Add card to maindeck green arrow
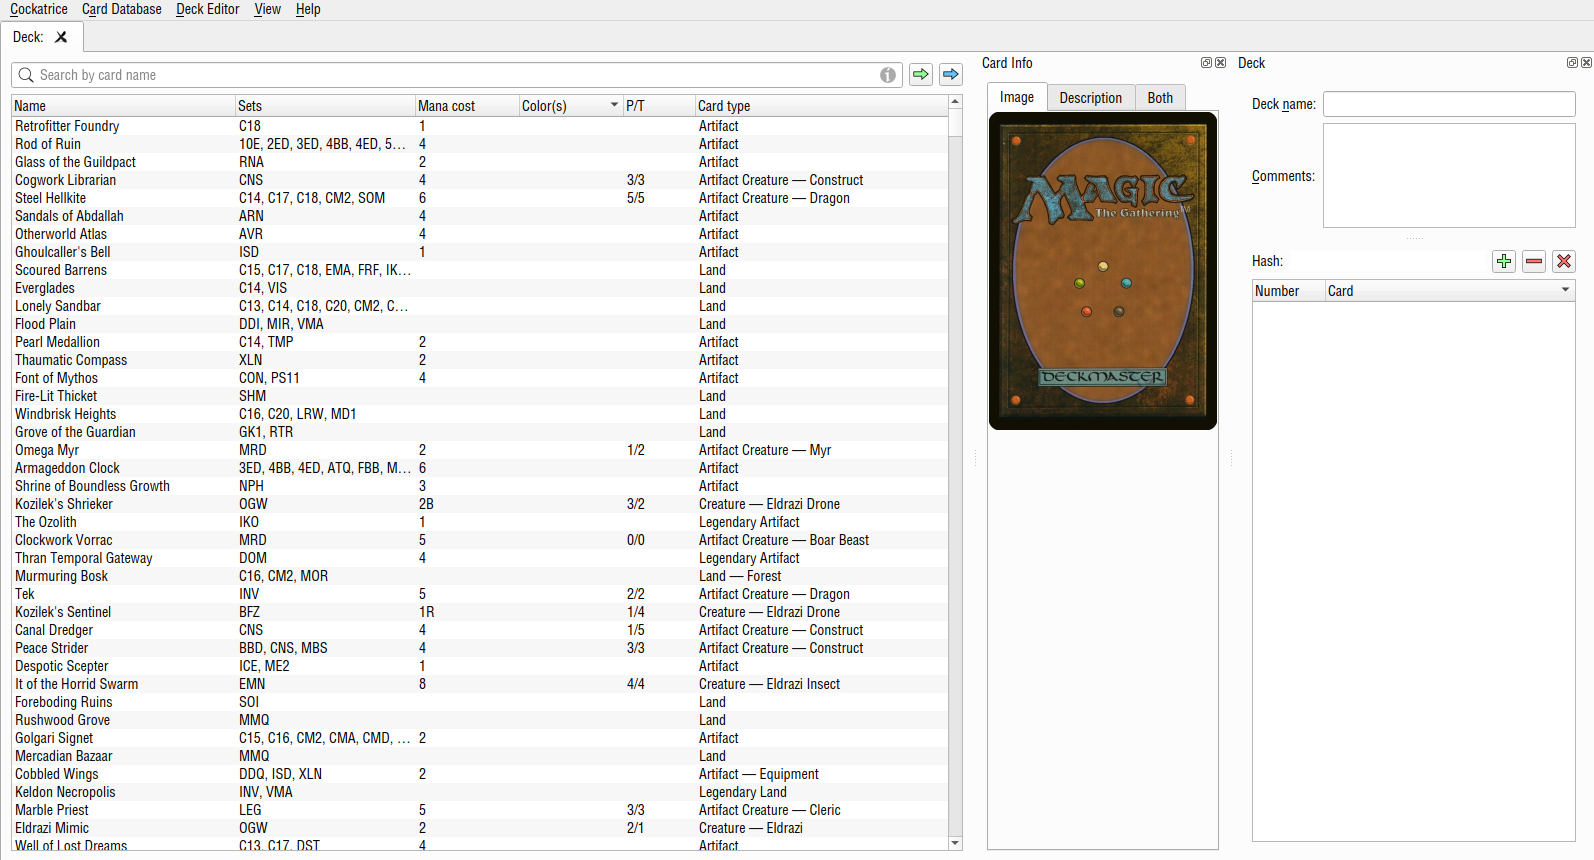 921,74
